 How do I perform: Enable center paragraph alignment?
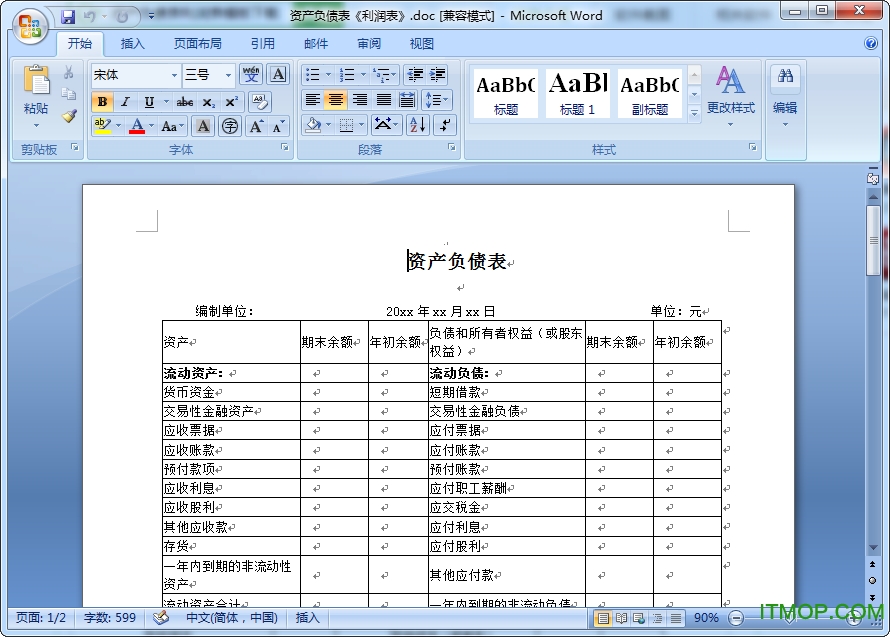coord(335,100)
